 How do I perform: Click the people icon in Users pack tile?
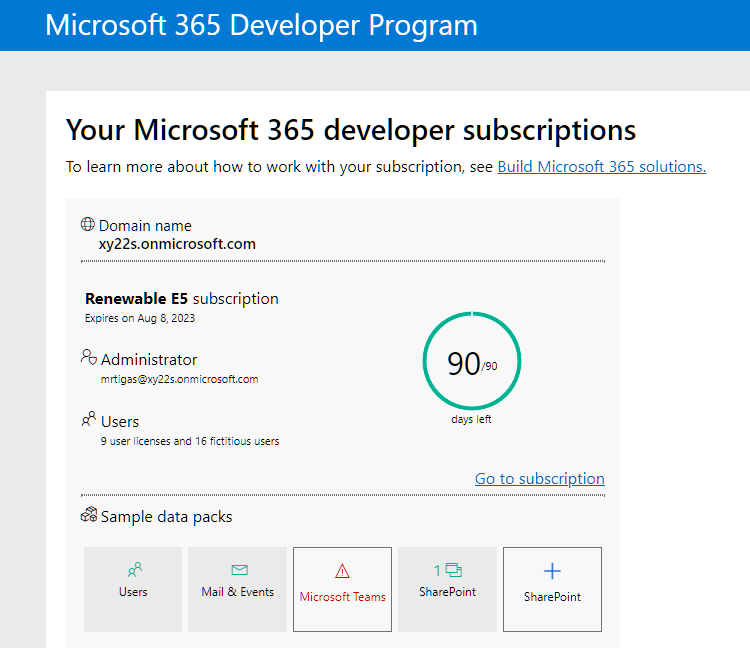click(135, 569)
